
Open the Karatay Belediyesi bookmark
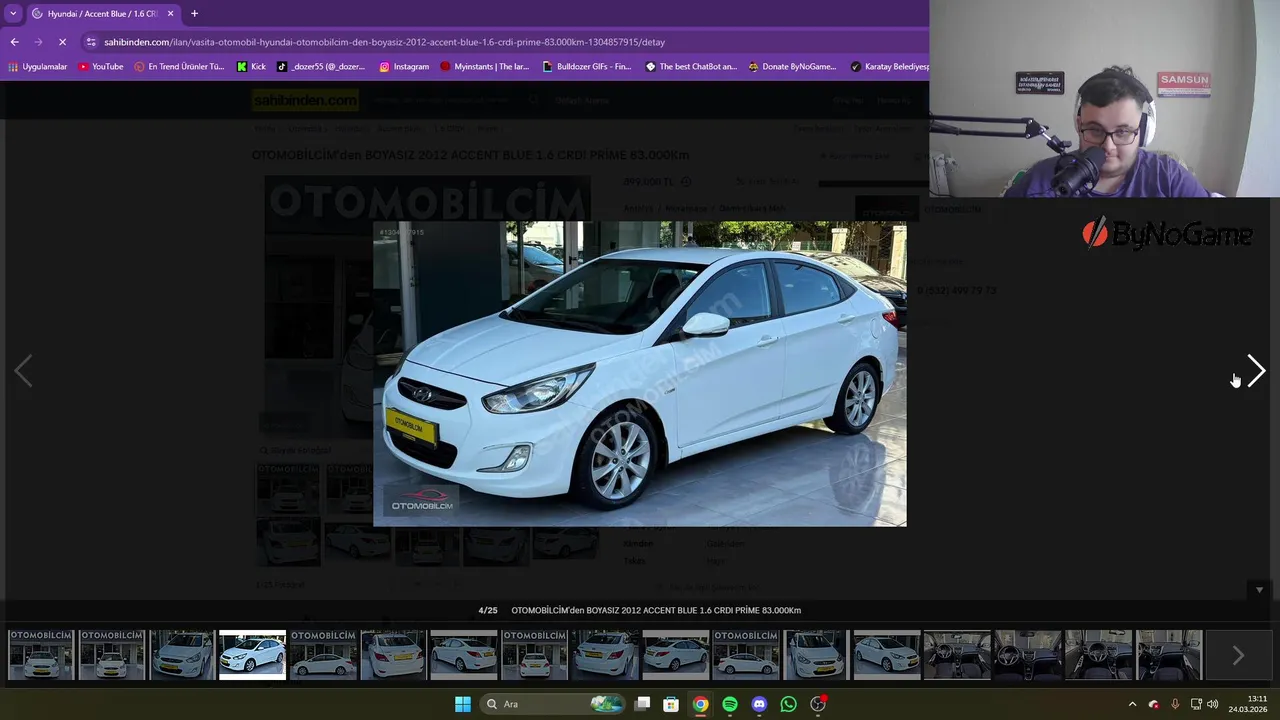pyautogui.click(x=889, y=67)
